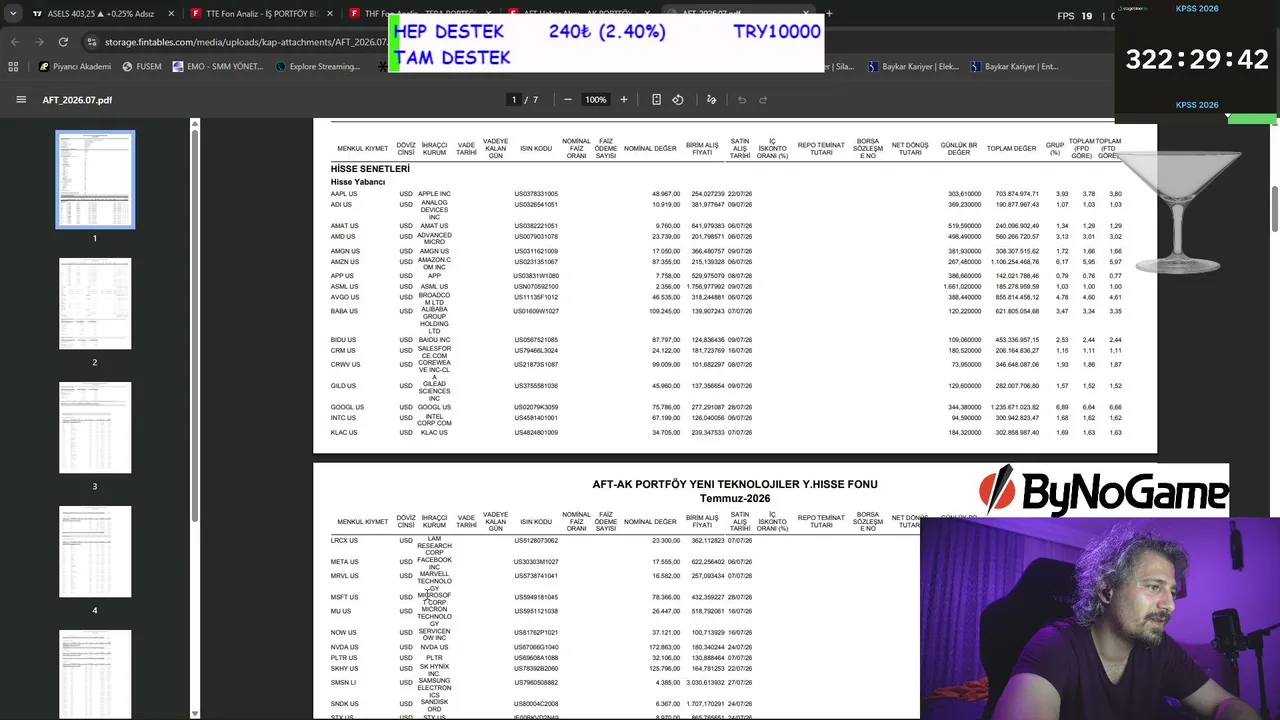Select page 5 thumbnail
This screenshot has width=1280, height=720.
point(95,674)
